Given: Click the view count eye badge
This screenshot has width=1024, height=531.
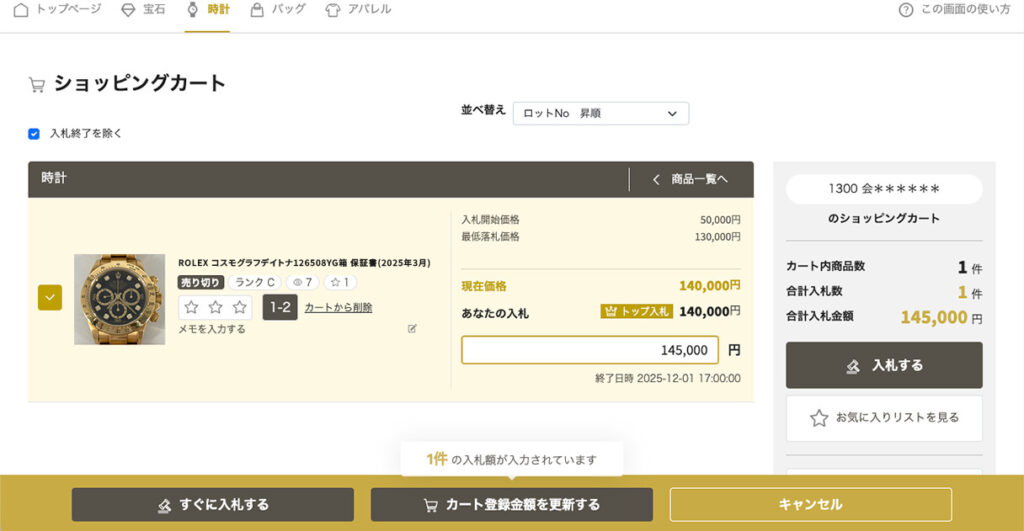Looking at the screenshot, I should click(x=302, y=283).
